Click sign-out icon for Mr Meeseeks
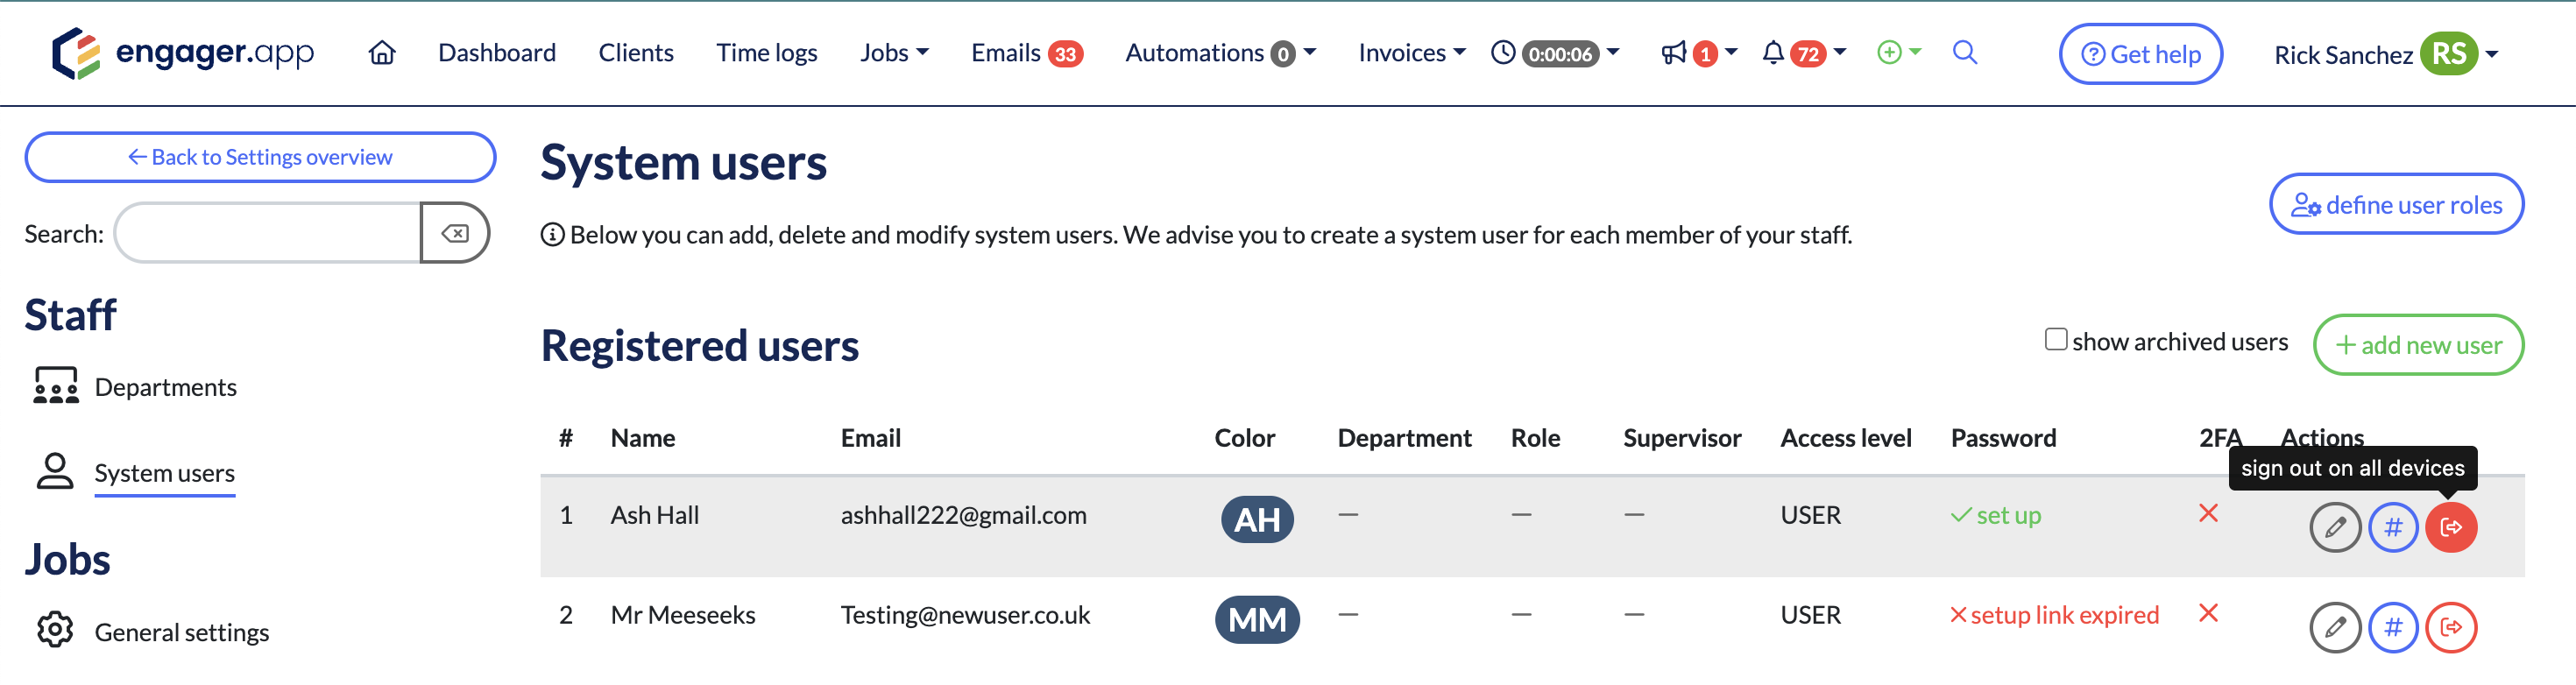Screen dimensions: 2576x685 2450,627
